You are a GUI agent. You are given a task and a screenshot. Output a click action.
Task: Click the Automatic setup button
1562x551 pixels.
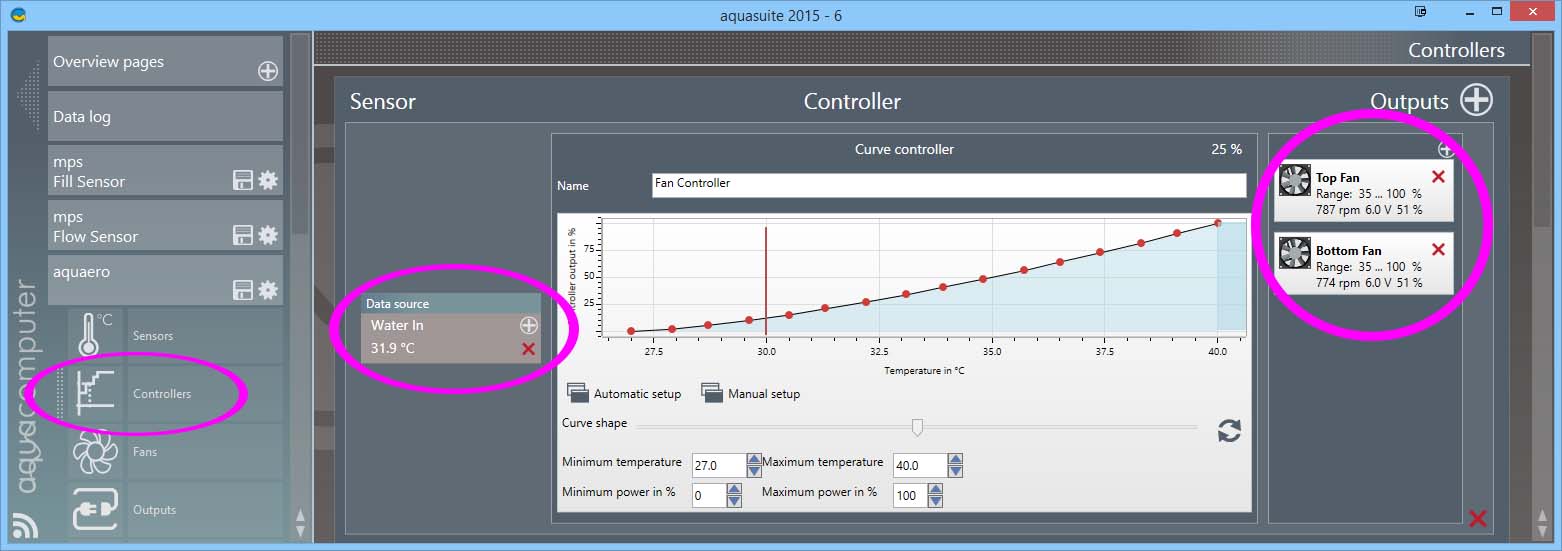pos(624,394)
